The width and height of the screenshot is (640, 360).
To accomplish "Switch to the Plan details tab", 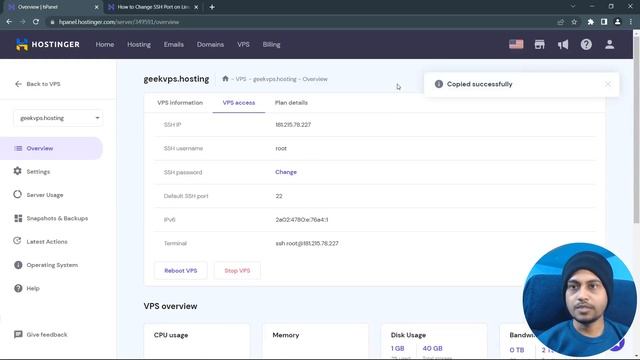I will click(291, 103).
